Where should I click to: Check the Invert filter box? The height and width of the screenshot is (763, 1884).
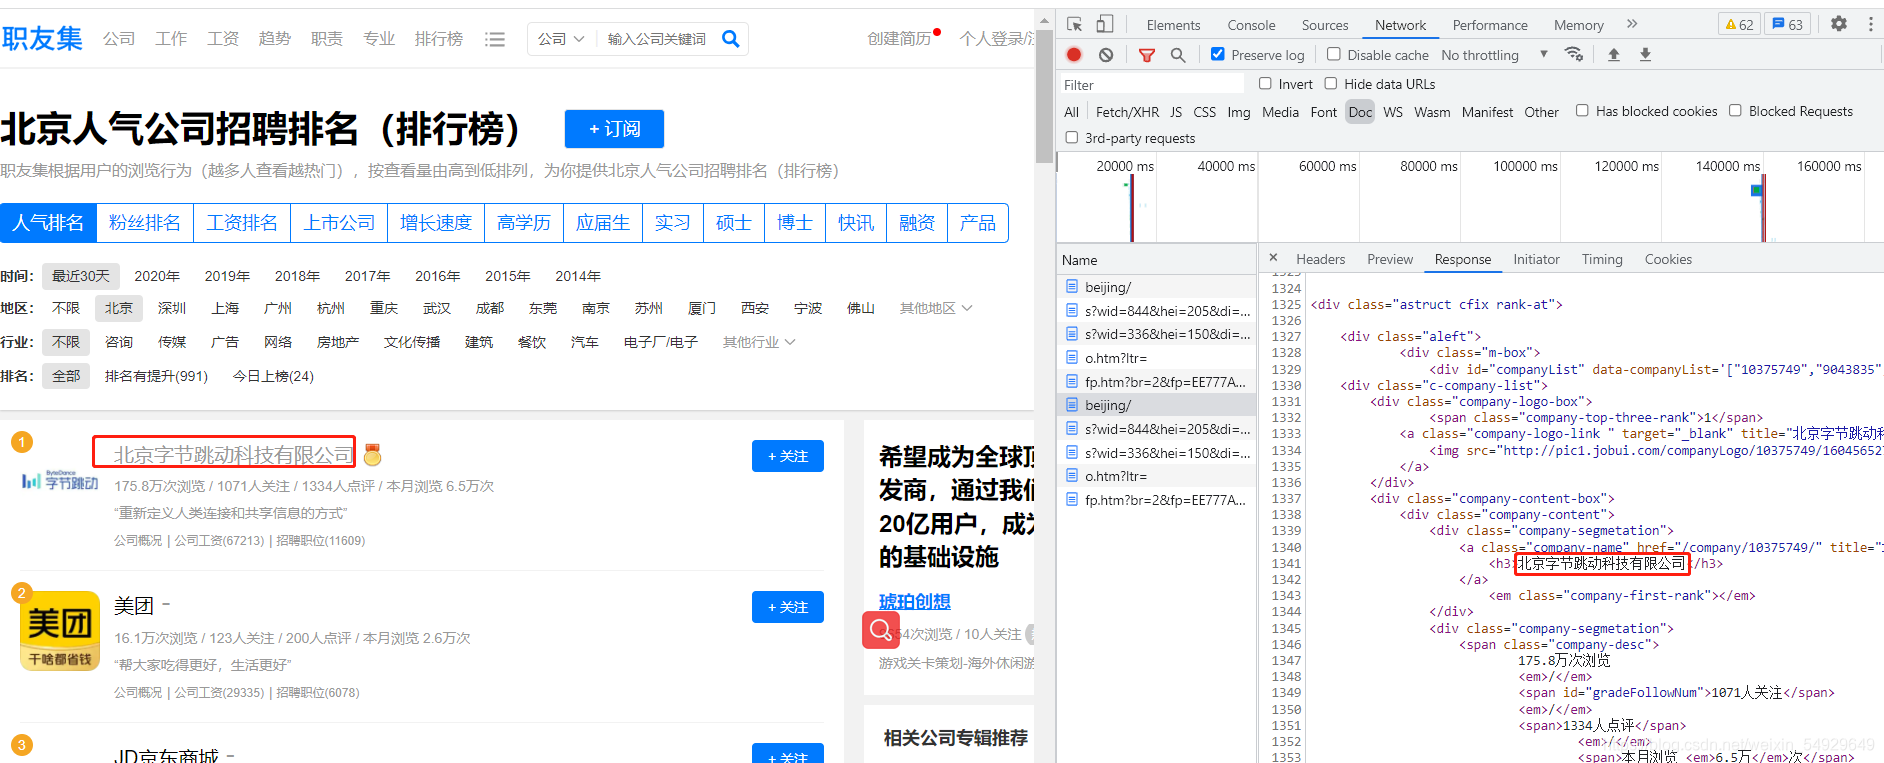[1265, 83]
